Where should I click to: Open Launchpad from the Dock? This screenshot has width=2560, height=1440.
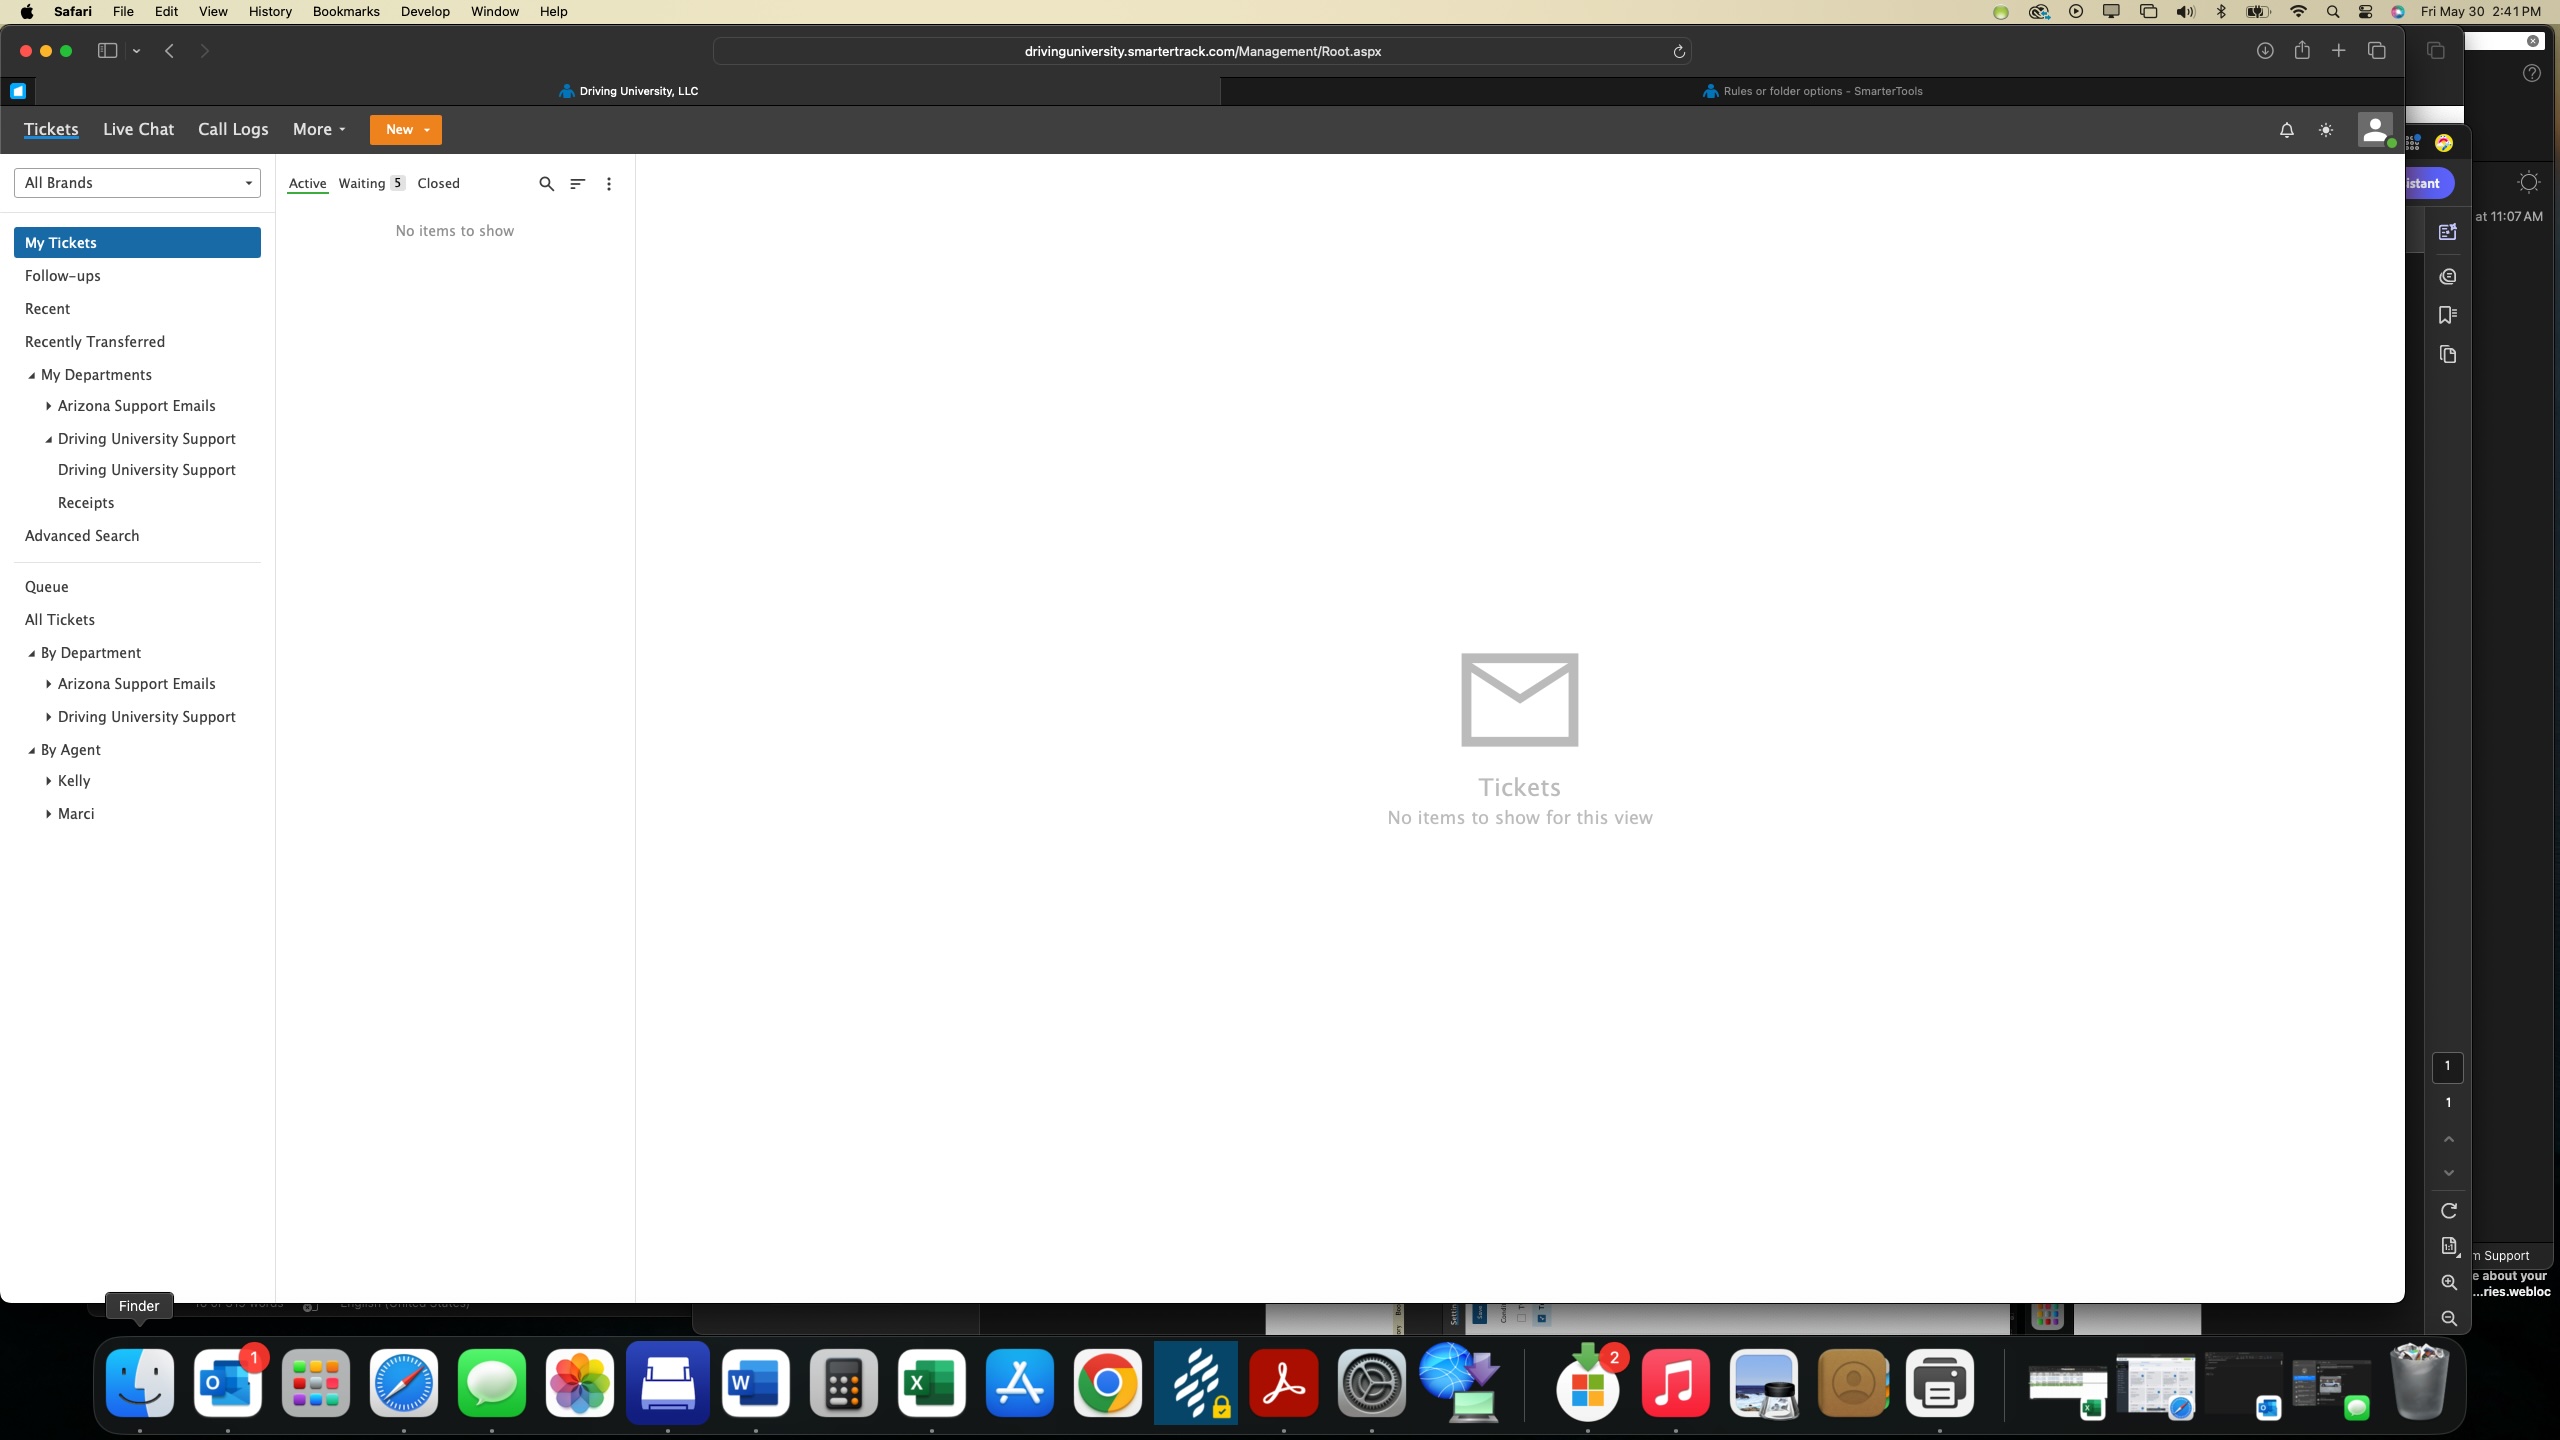pyautogui.click(x=316, y=1383)
